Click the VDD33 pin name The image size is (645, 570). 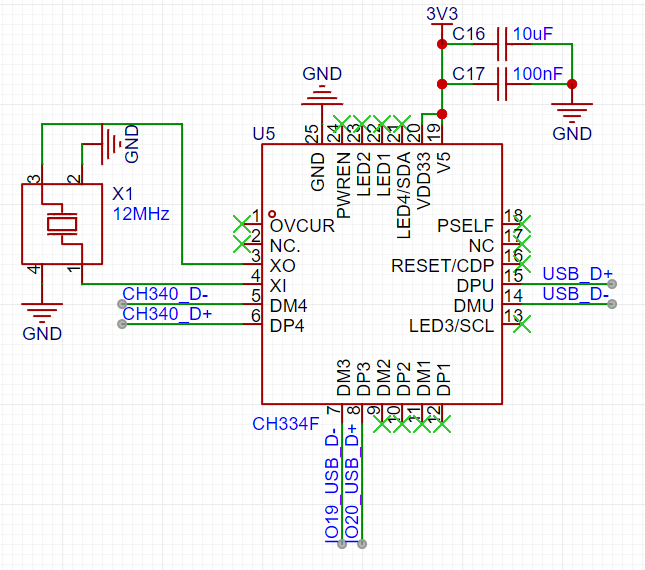tap(423, 181)
